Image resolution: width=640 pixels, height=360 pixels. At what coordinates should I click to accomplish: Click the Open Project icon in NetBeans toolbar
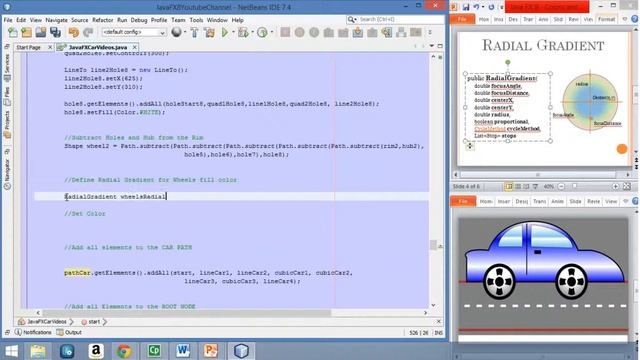(41, 32)
